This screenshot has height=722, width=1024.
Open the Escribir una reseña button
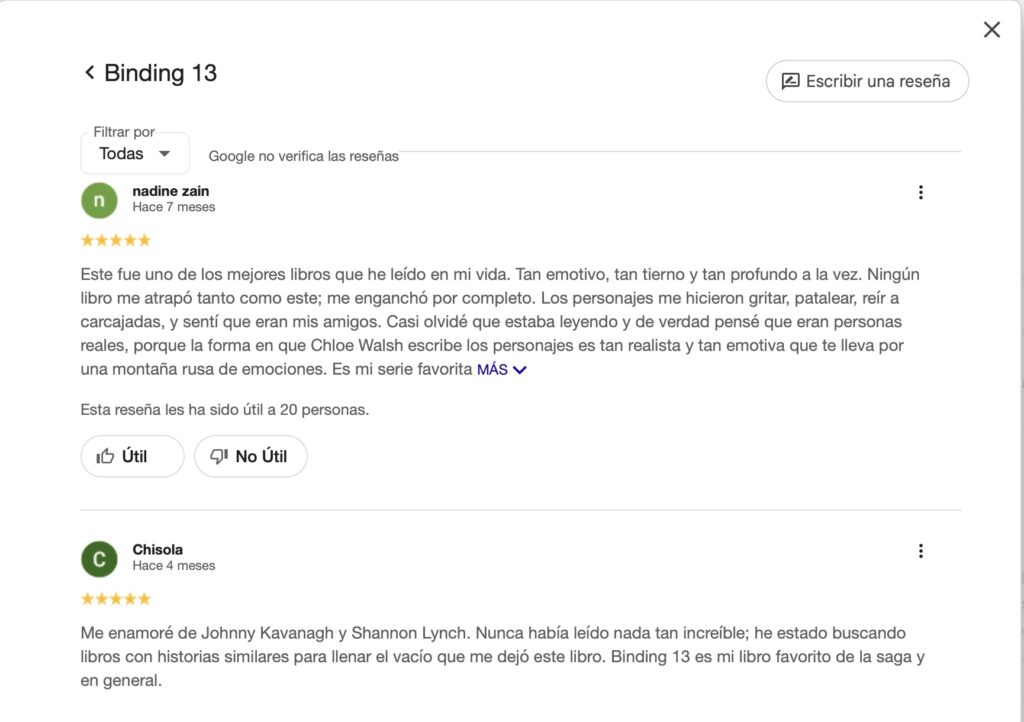click(867, 82)
